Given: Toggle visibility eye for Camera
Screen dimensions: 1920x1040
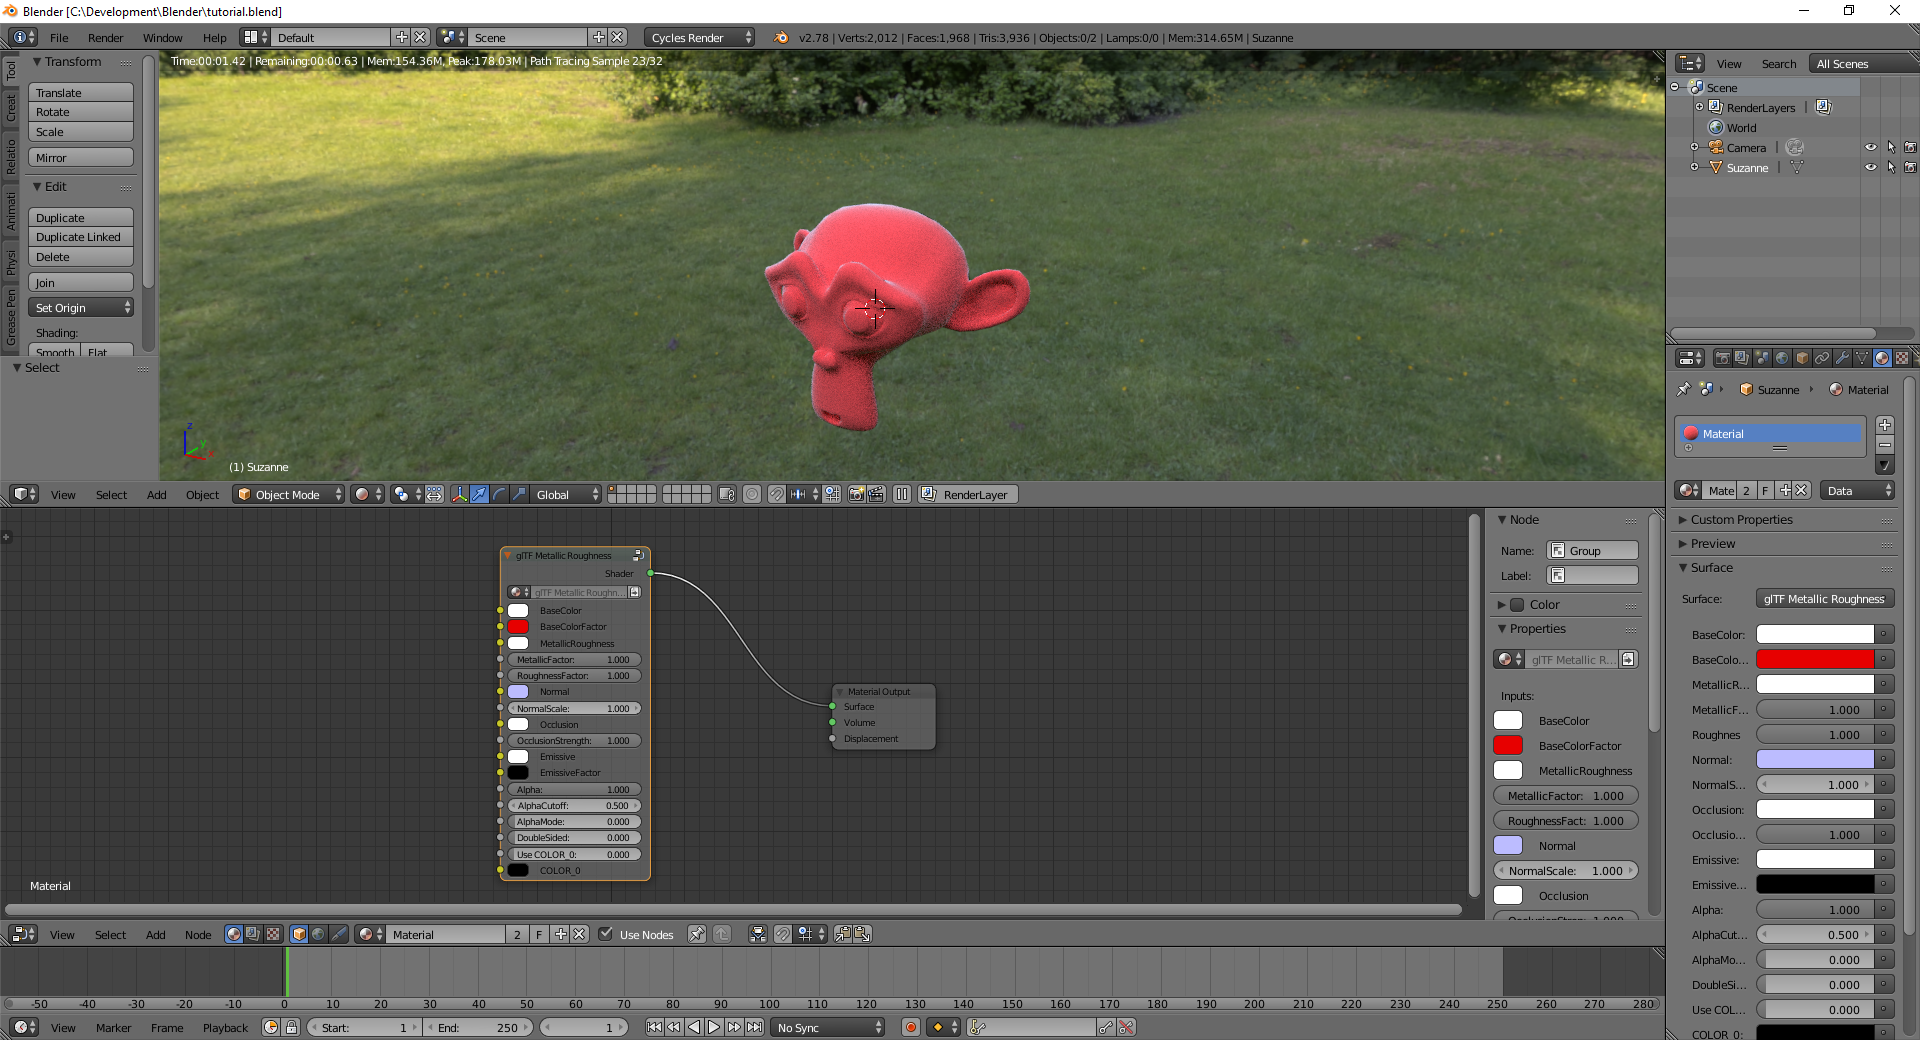Looking at the screenshot, I should [1871, 147].
